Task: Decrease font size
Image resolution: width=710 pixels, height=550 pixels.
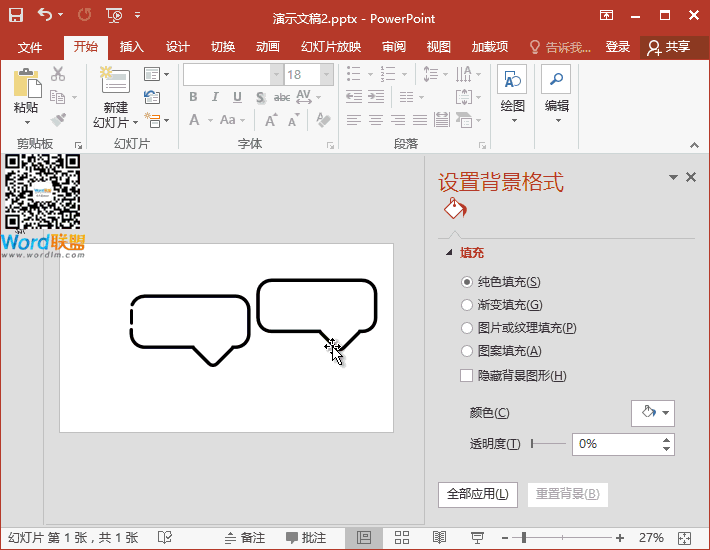Action: [x=294, y=120]
